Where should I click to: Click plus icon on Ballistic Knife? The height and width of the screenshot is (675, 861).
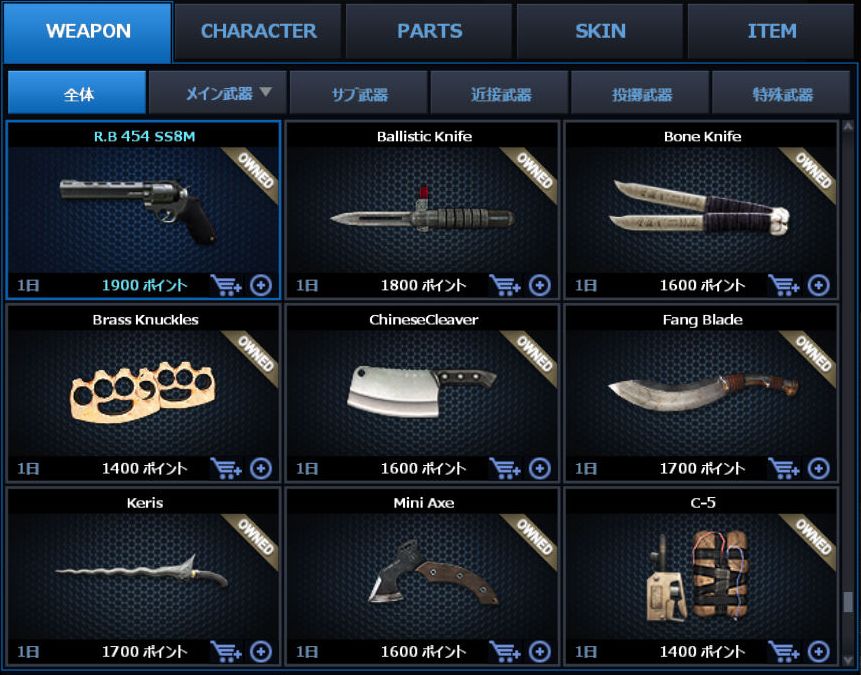click(540, 286)
